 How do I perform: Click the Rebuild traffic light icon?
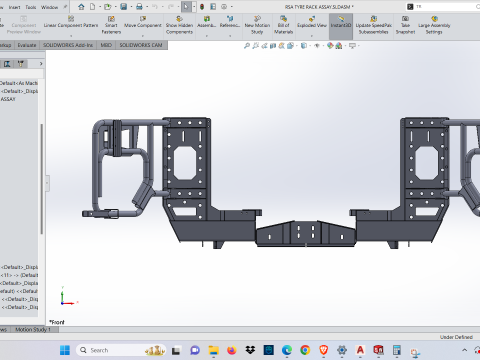[202, 7]
